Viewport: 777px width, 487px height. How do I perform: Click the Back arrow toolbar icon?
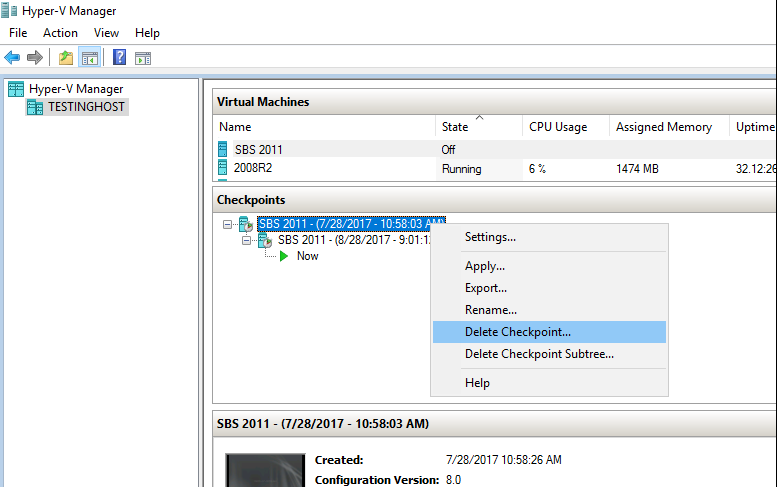(x=12, y=58)
